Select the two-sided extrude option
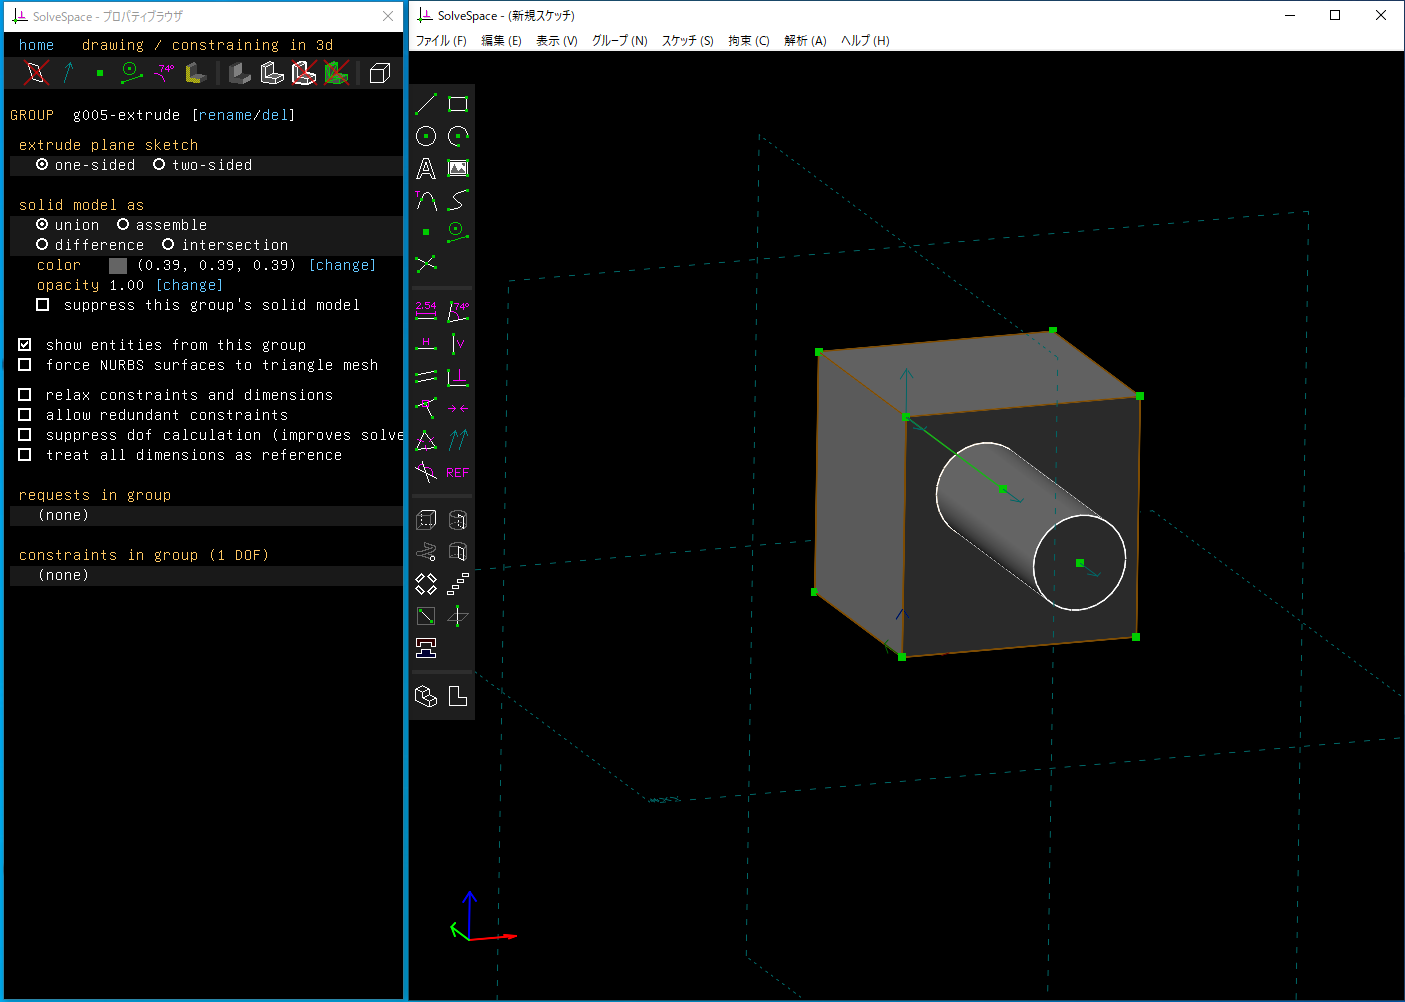 pyautogui.click(x=159, y=165)
